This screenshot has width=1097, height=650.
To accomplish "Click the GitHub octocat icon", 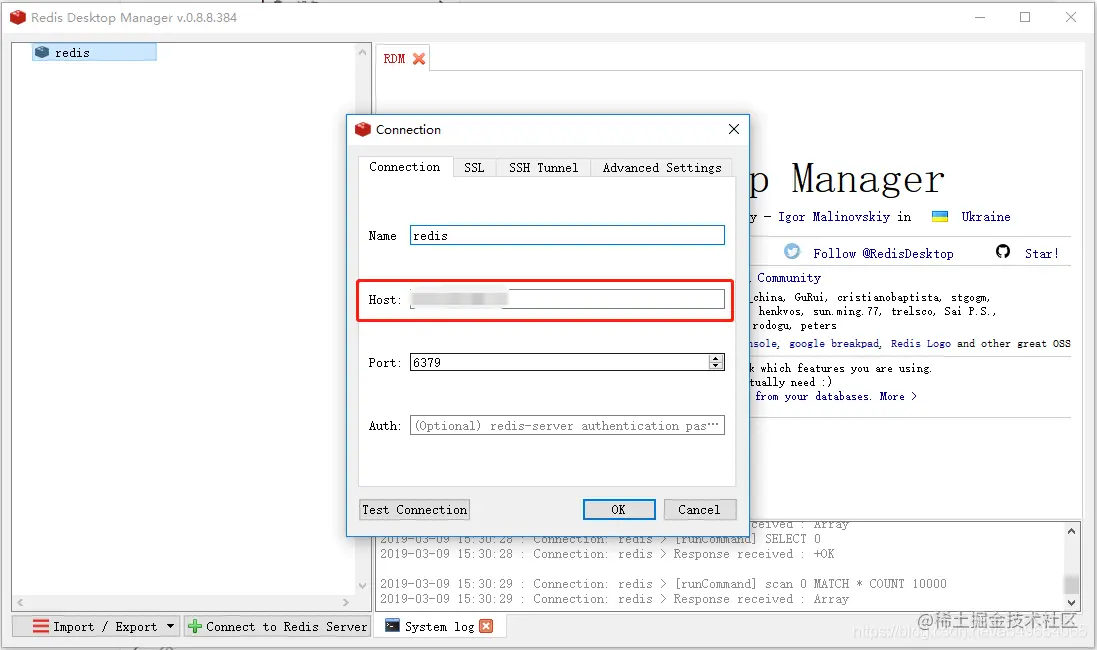I will (x=1003, y=252).
